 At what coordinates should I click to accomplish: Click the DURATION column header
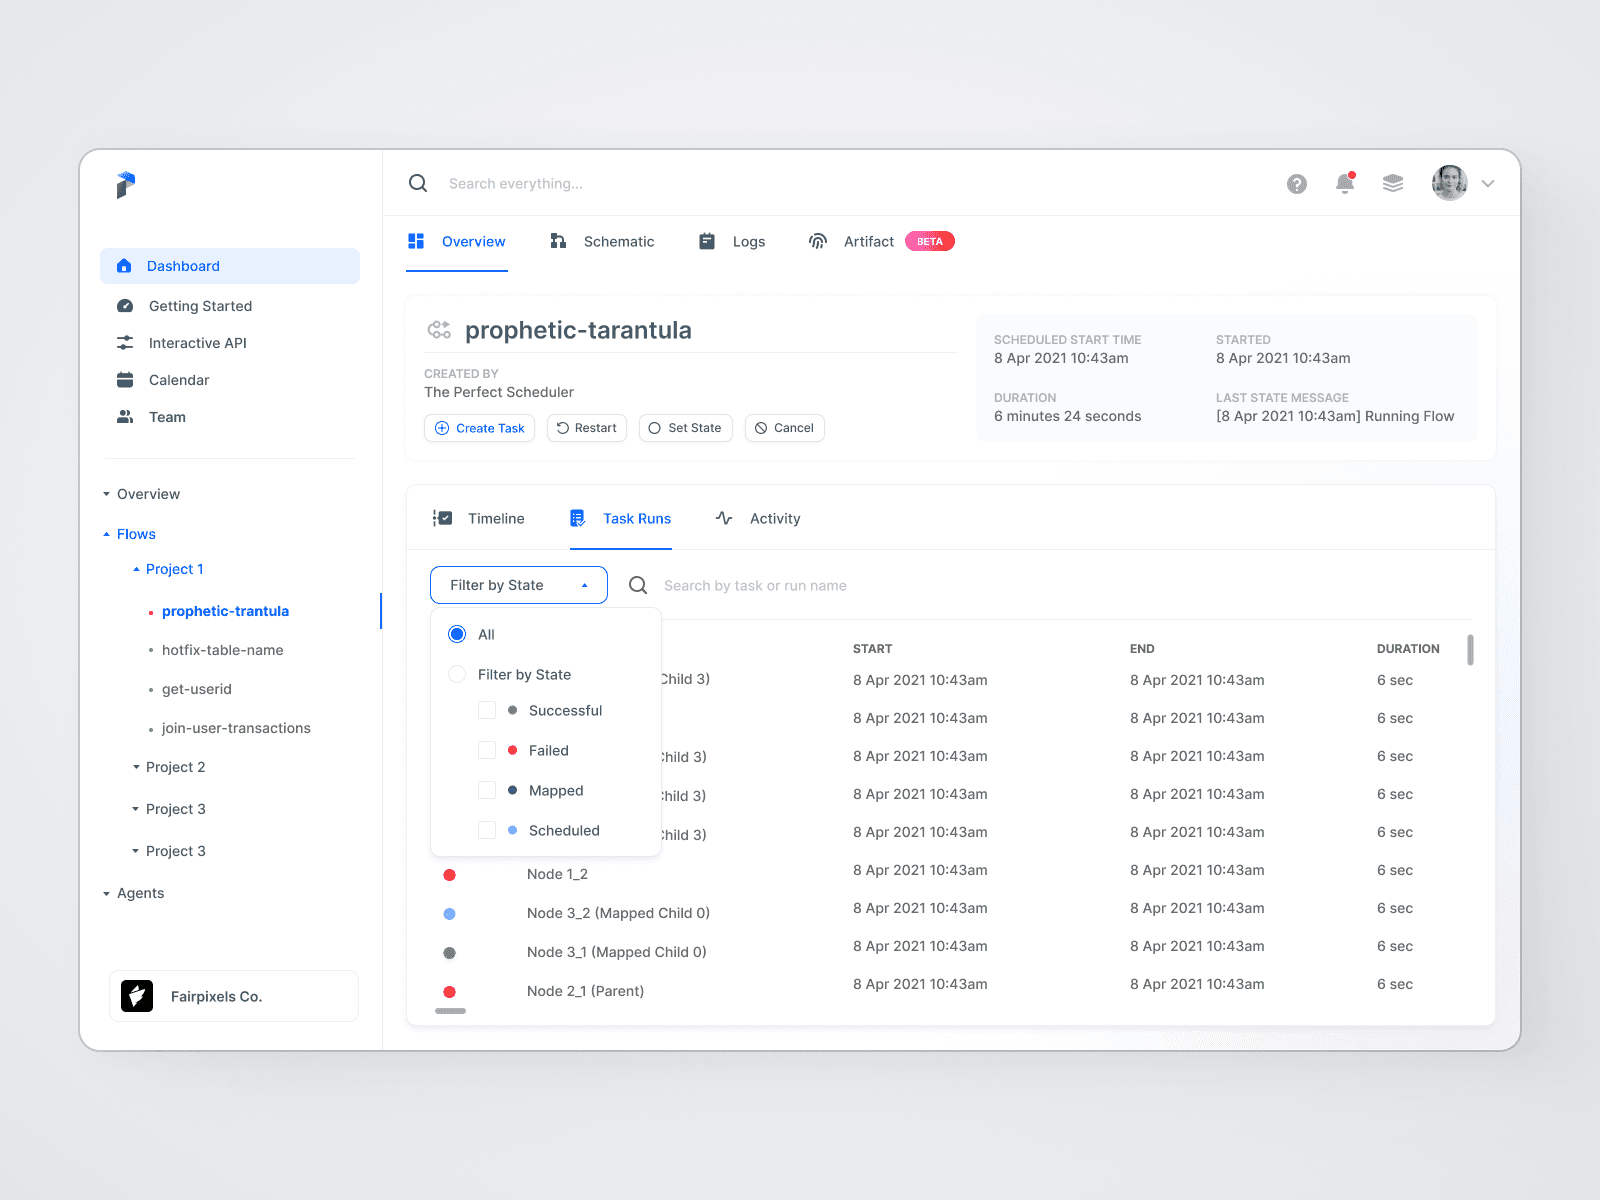click(1408, 649)
